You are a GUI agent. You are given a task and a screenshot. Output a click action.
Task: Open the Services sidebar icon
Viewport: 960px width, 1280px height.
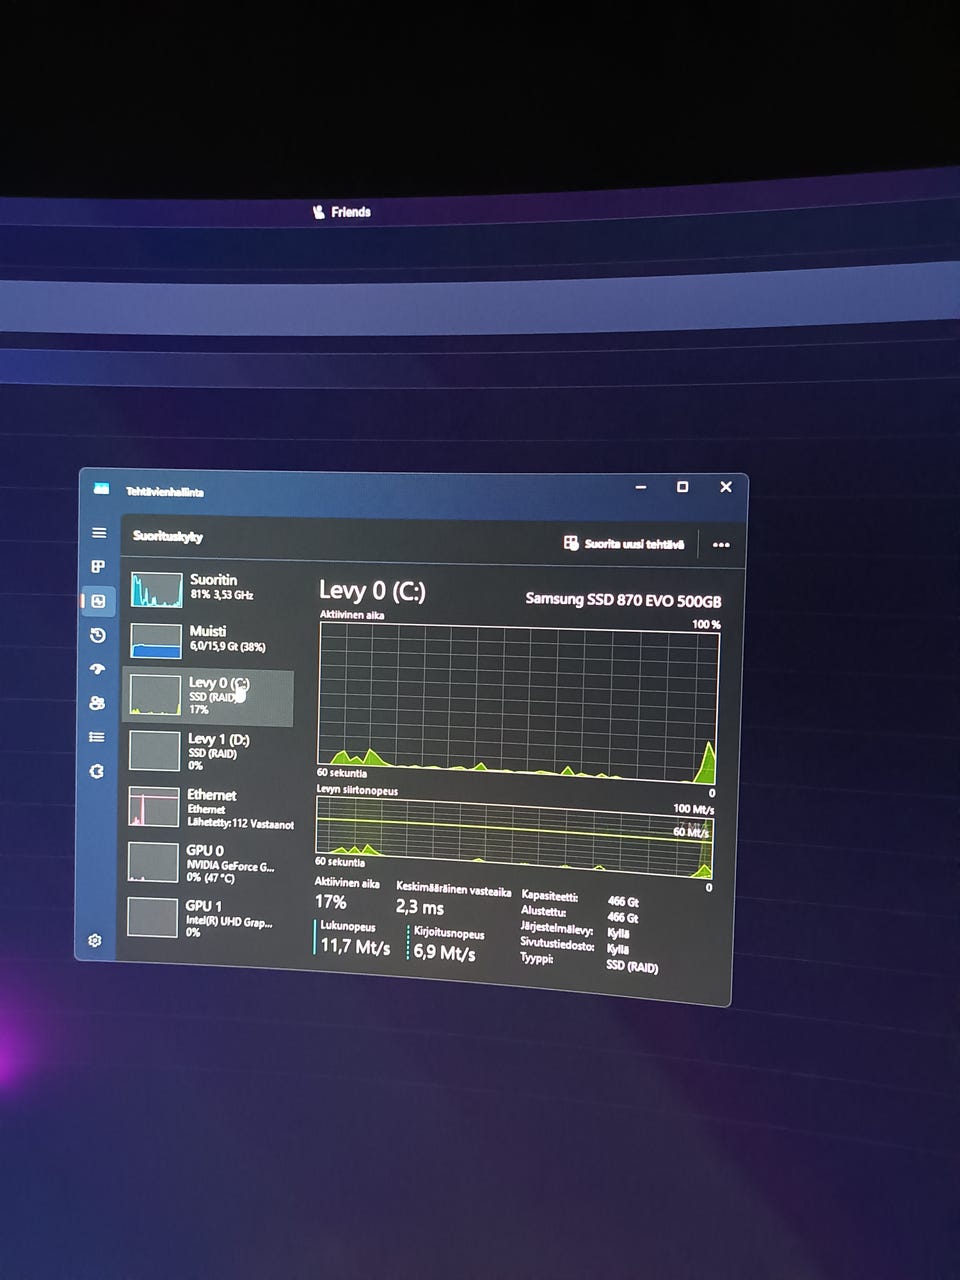[x=96, y=771]
